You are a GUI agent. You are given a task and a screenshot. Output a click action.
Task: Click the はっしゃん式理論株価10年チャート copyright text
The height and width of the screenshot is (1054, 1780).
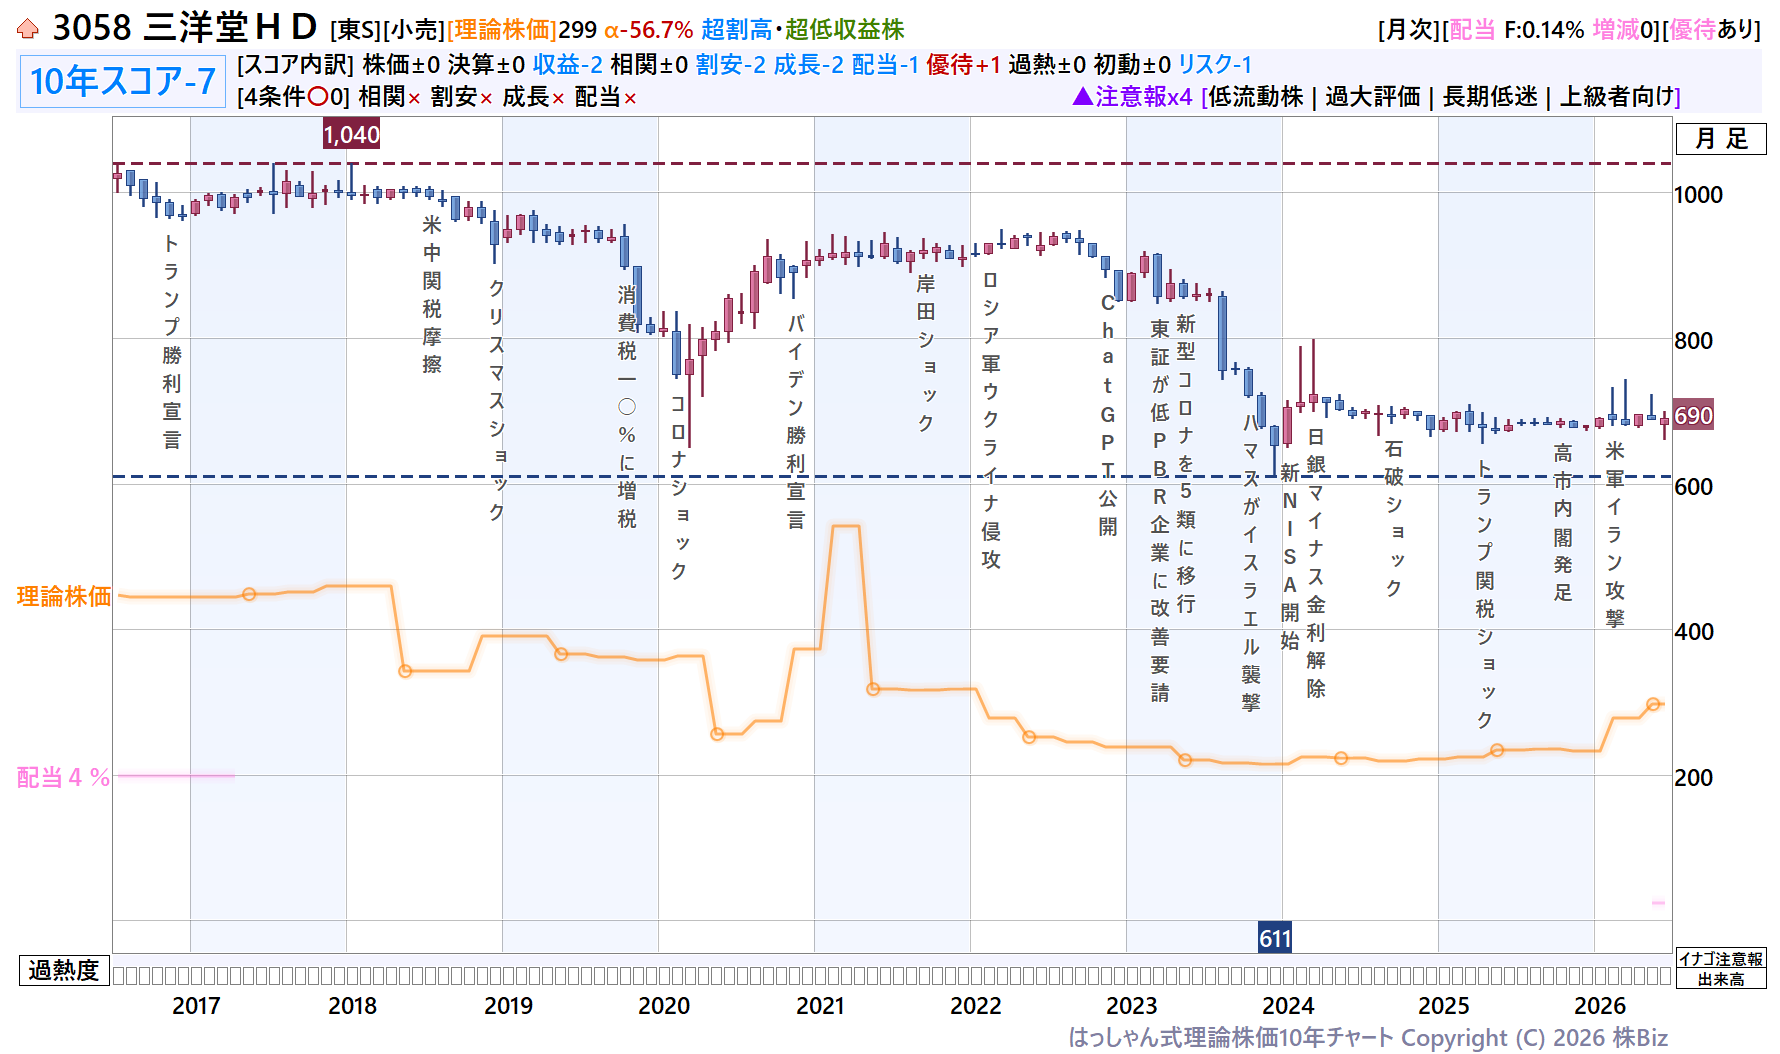click(x=1368, y=1038)
